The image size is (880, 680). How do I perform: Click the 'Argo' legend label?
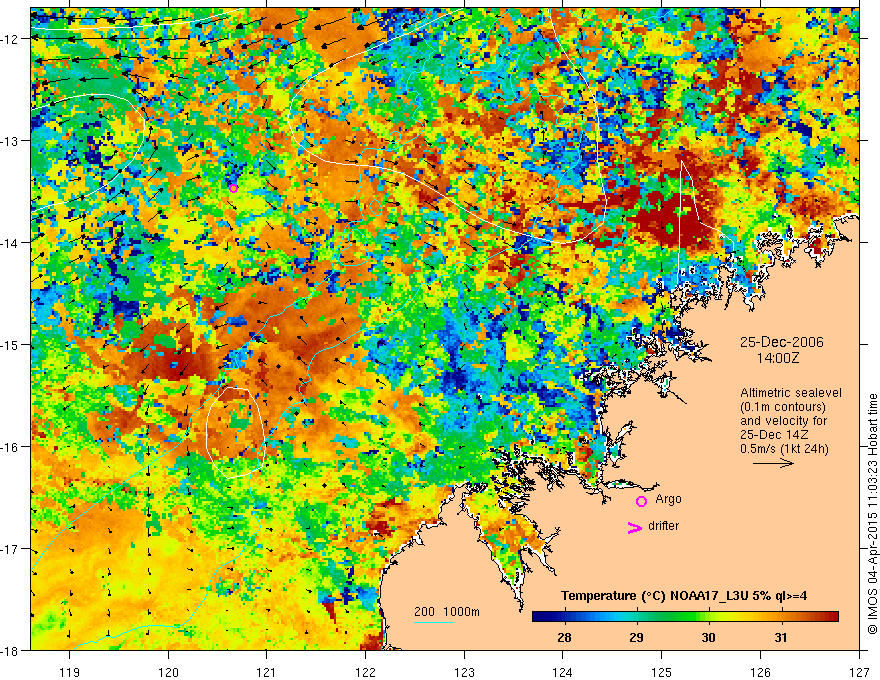point(668,499)
